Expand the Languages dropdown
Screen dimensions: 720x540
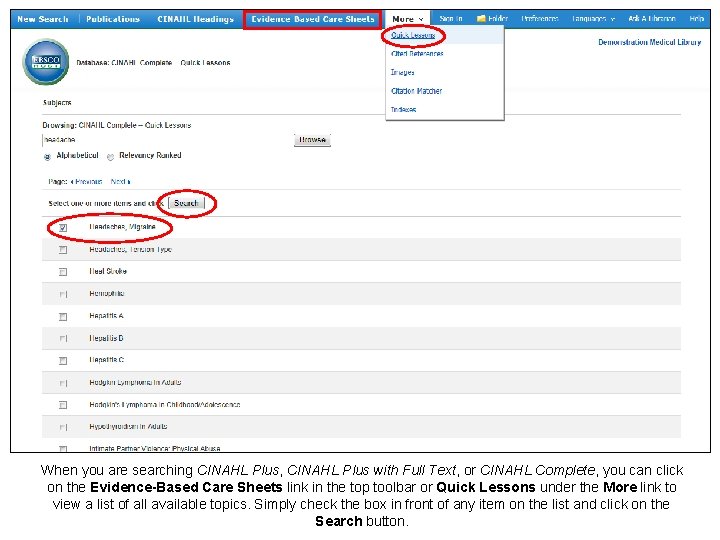point(593,19)
